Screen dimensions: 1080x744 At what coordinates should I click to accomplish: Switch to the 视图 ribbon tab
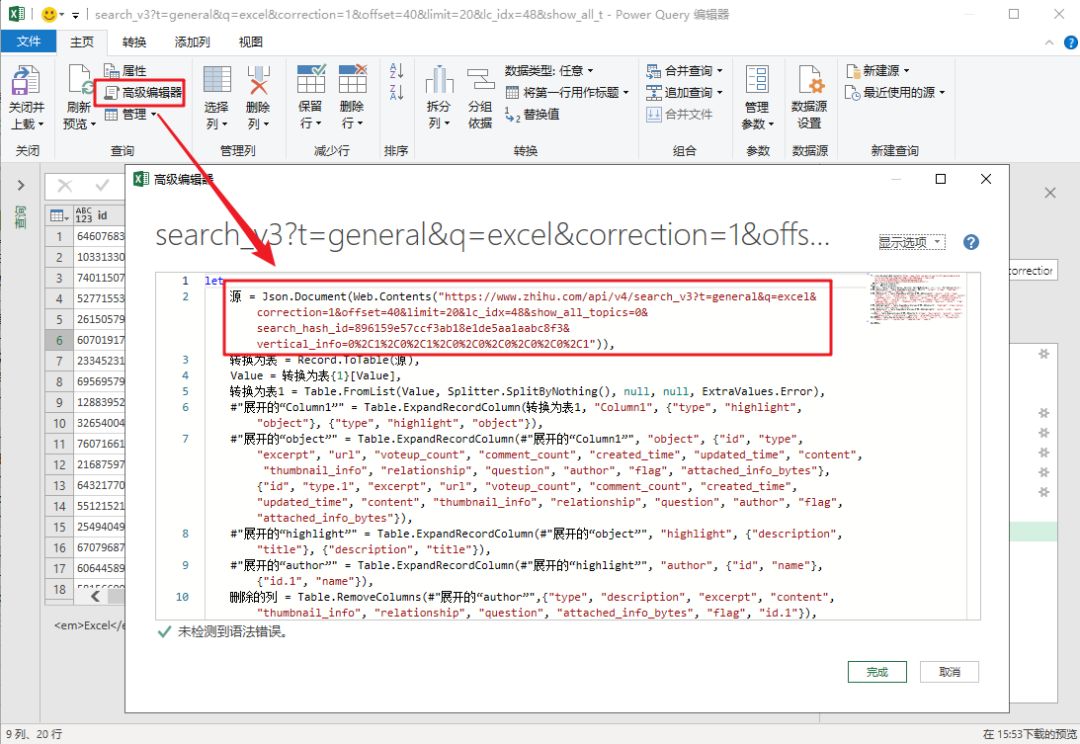(x=250, y=41)
